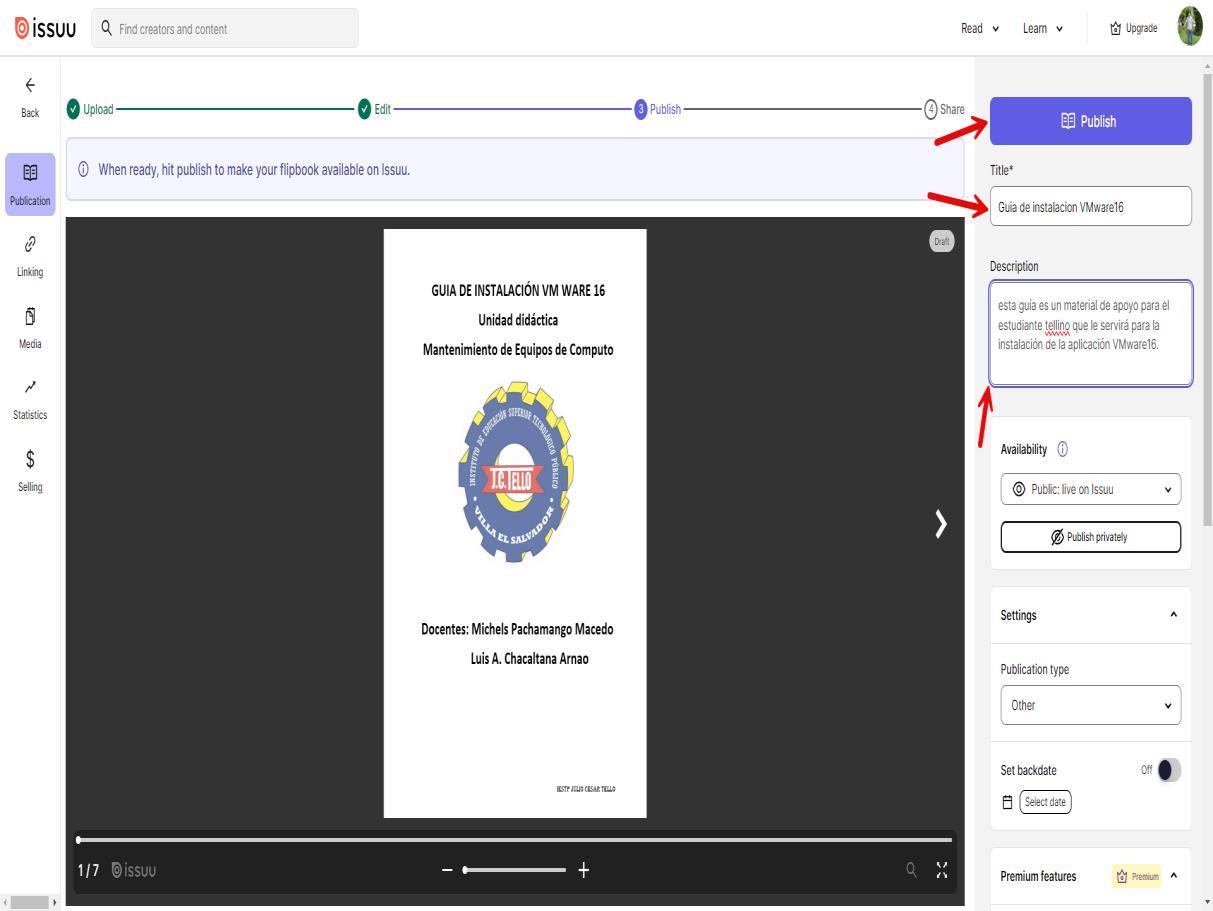This screenshot has height=911, width=1213.
Task: Collapse the Premium features section
Action: [1174, 876]
